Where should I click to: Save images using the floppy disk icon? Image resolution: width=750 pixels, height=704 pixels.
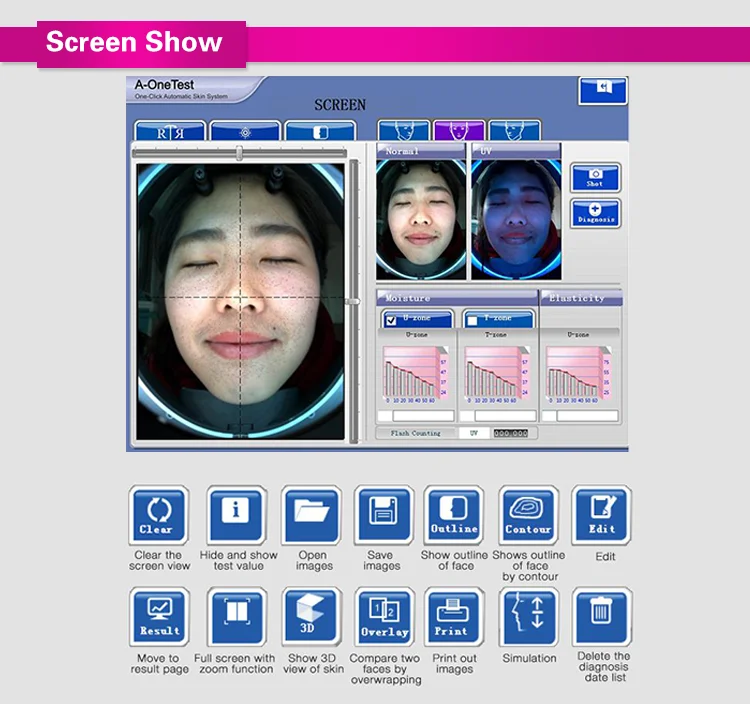pyautogui.click(x=383, y=515)
